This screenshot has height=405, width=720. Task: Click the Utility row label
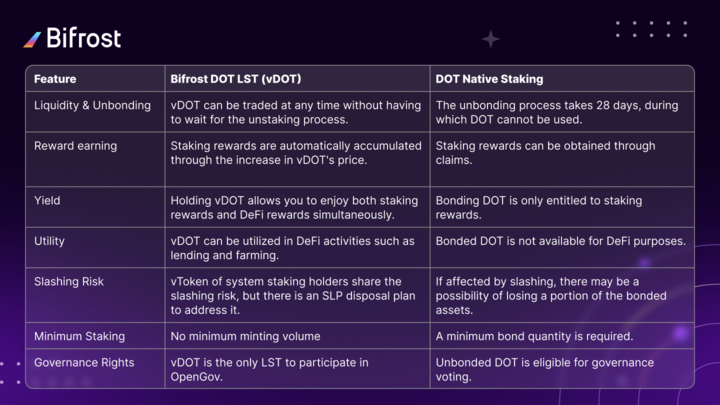49,241
